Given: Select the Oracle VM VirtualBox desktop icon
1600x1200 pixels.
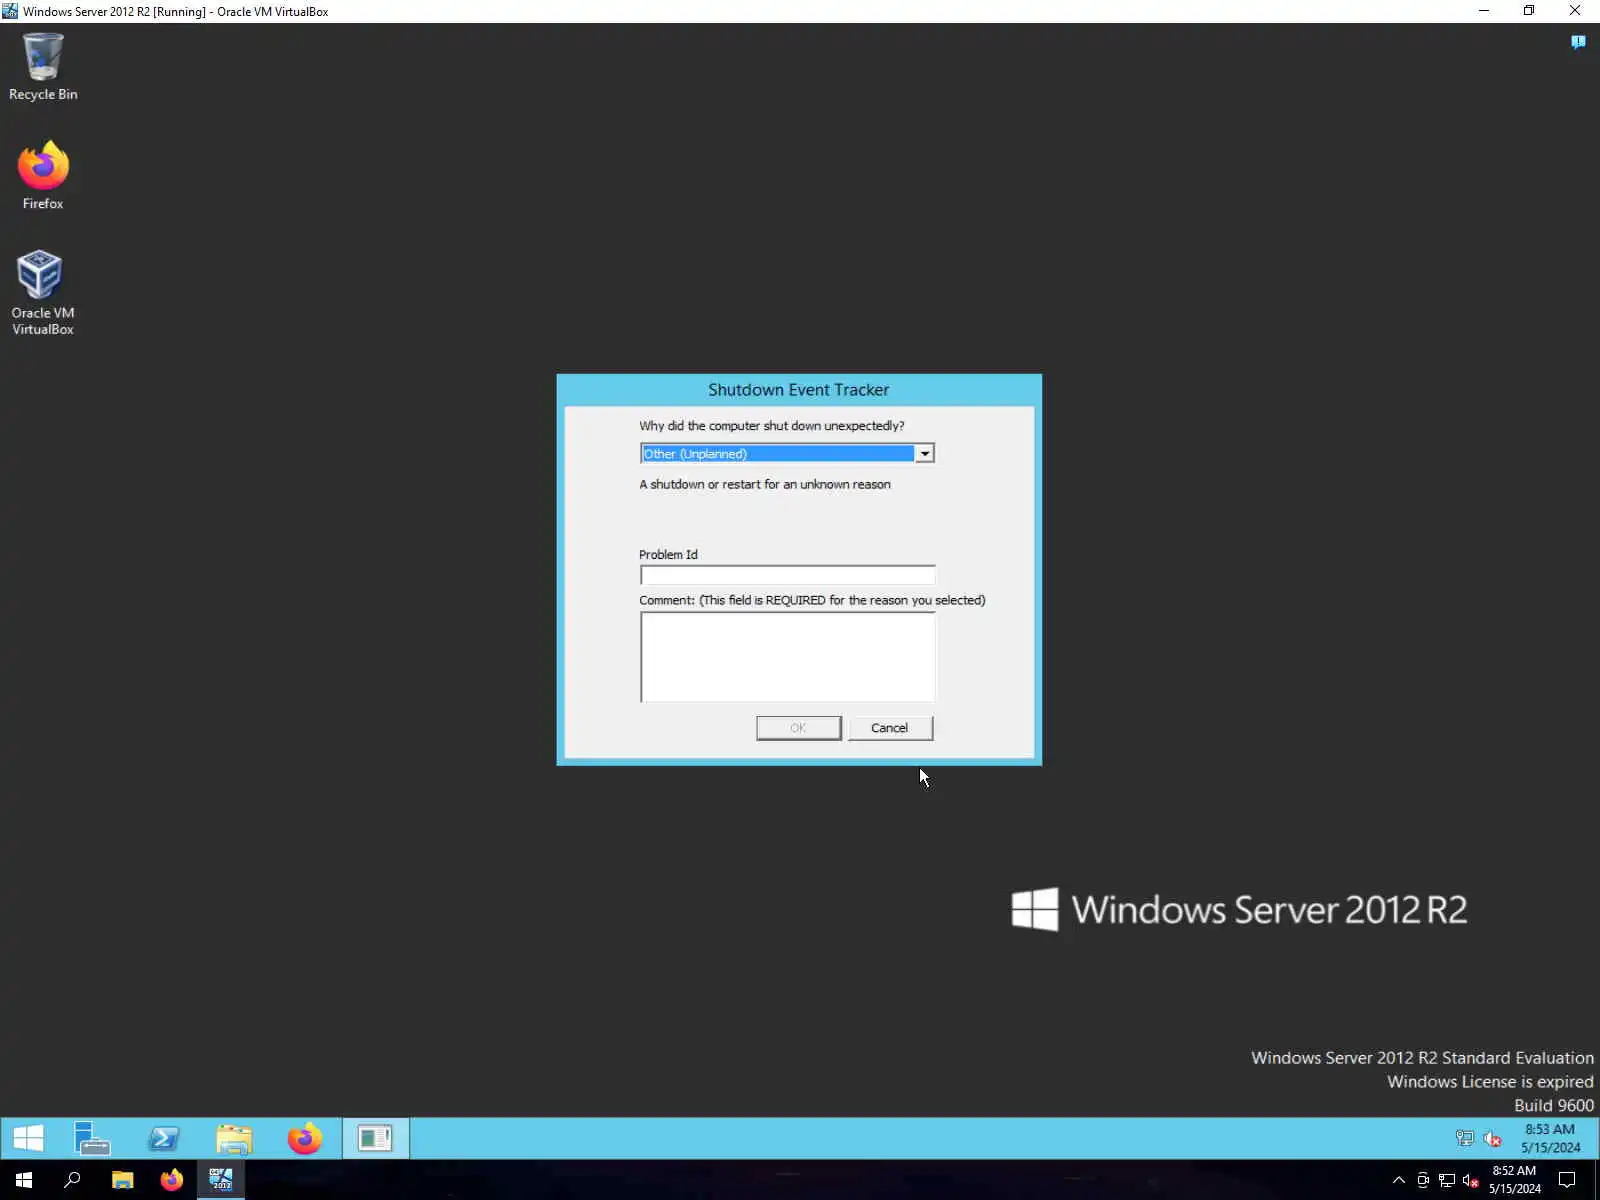Looking at the screenshot, I should (42, 292).
